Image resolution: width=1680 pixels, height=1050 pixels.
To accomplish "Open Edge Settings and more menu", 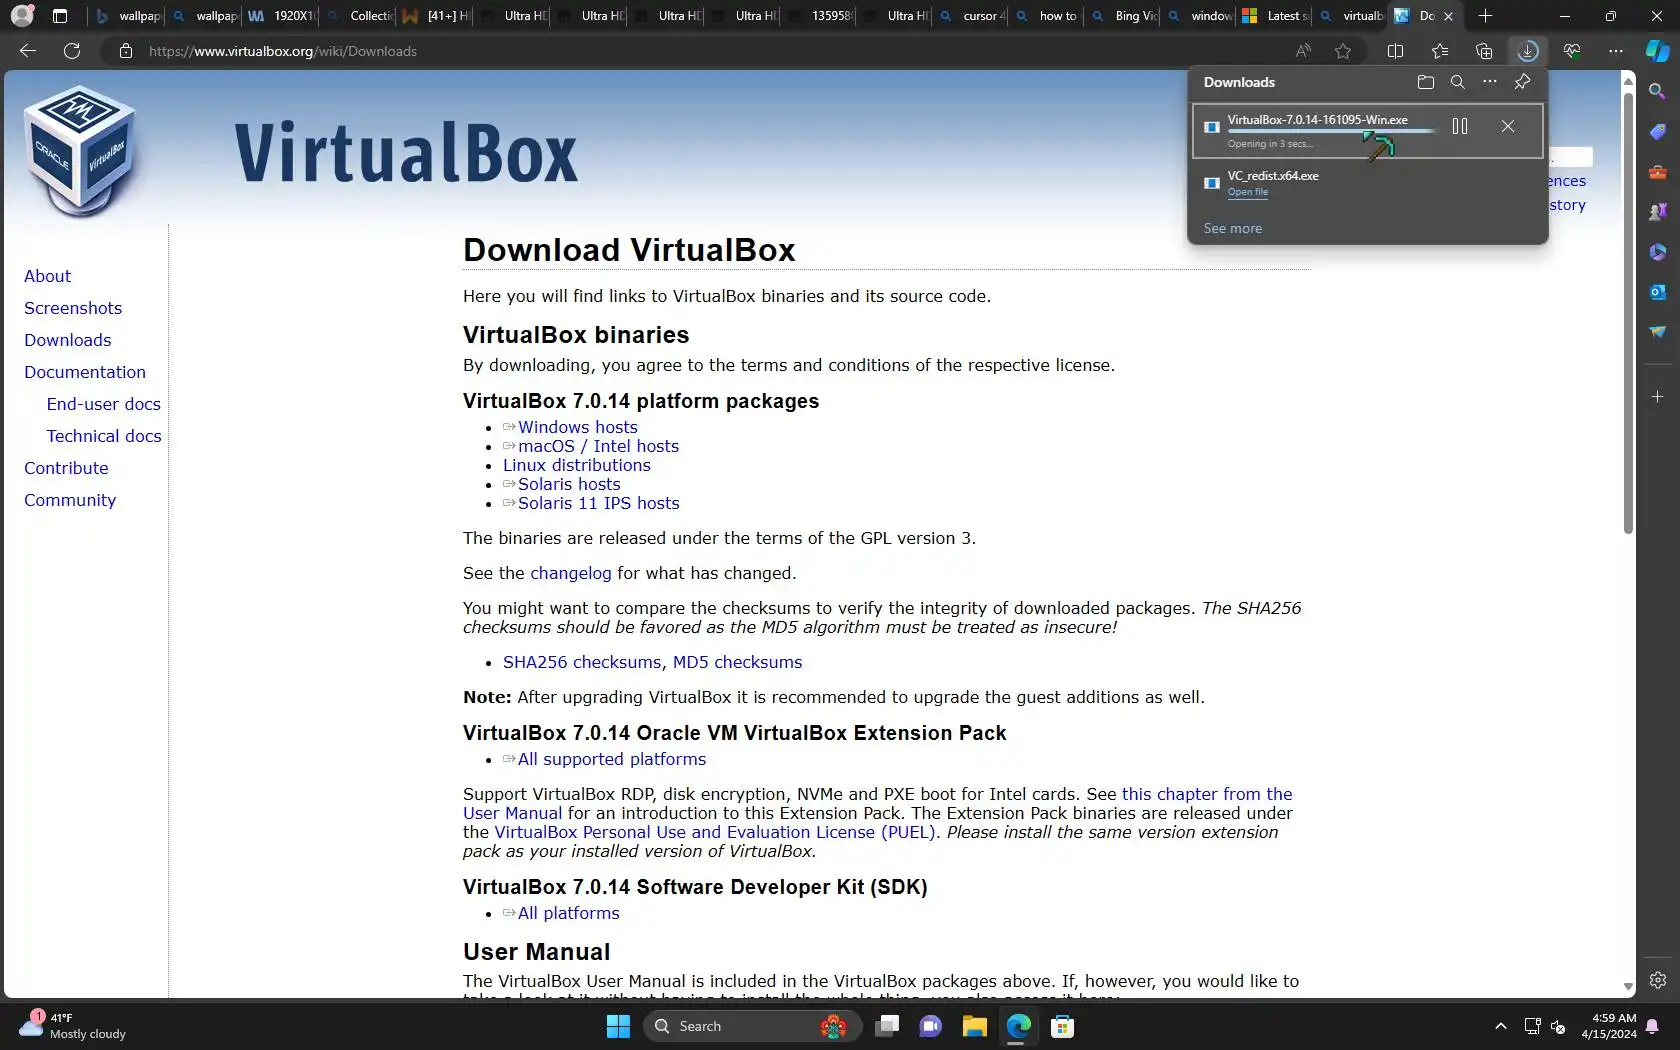I will click(1616, 51).
